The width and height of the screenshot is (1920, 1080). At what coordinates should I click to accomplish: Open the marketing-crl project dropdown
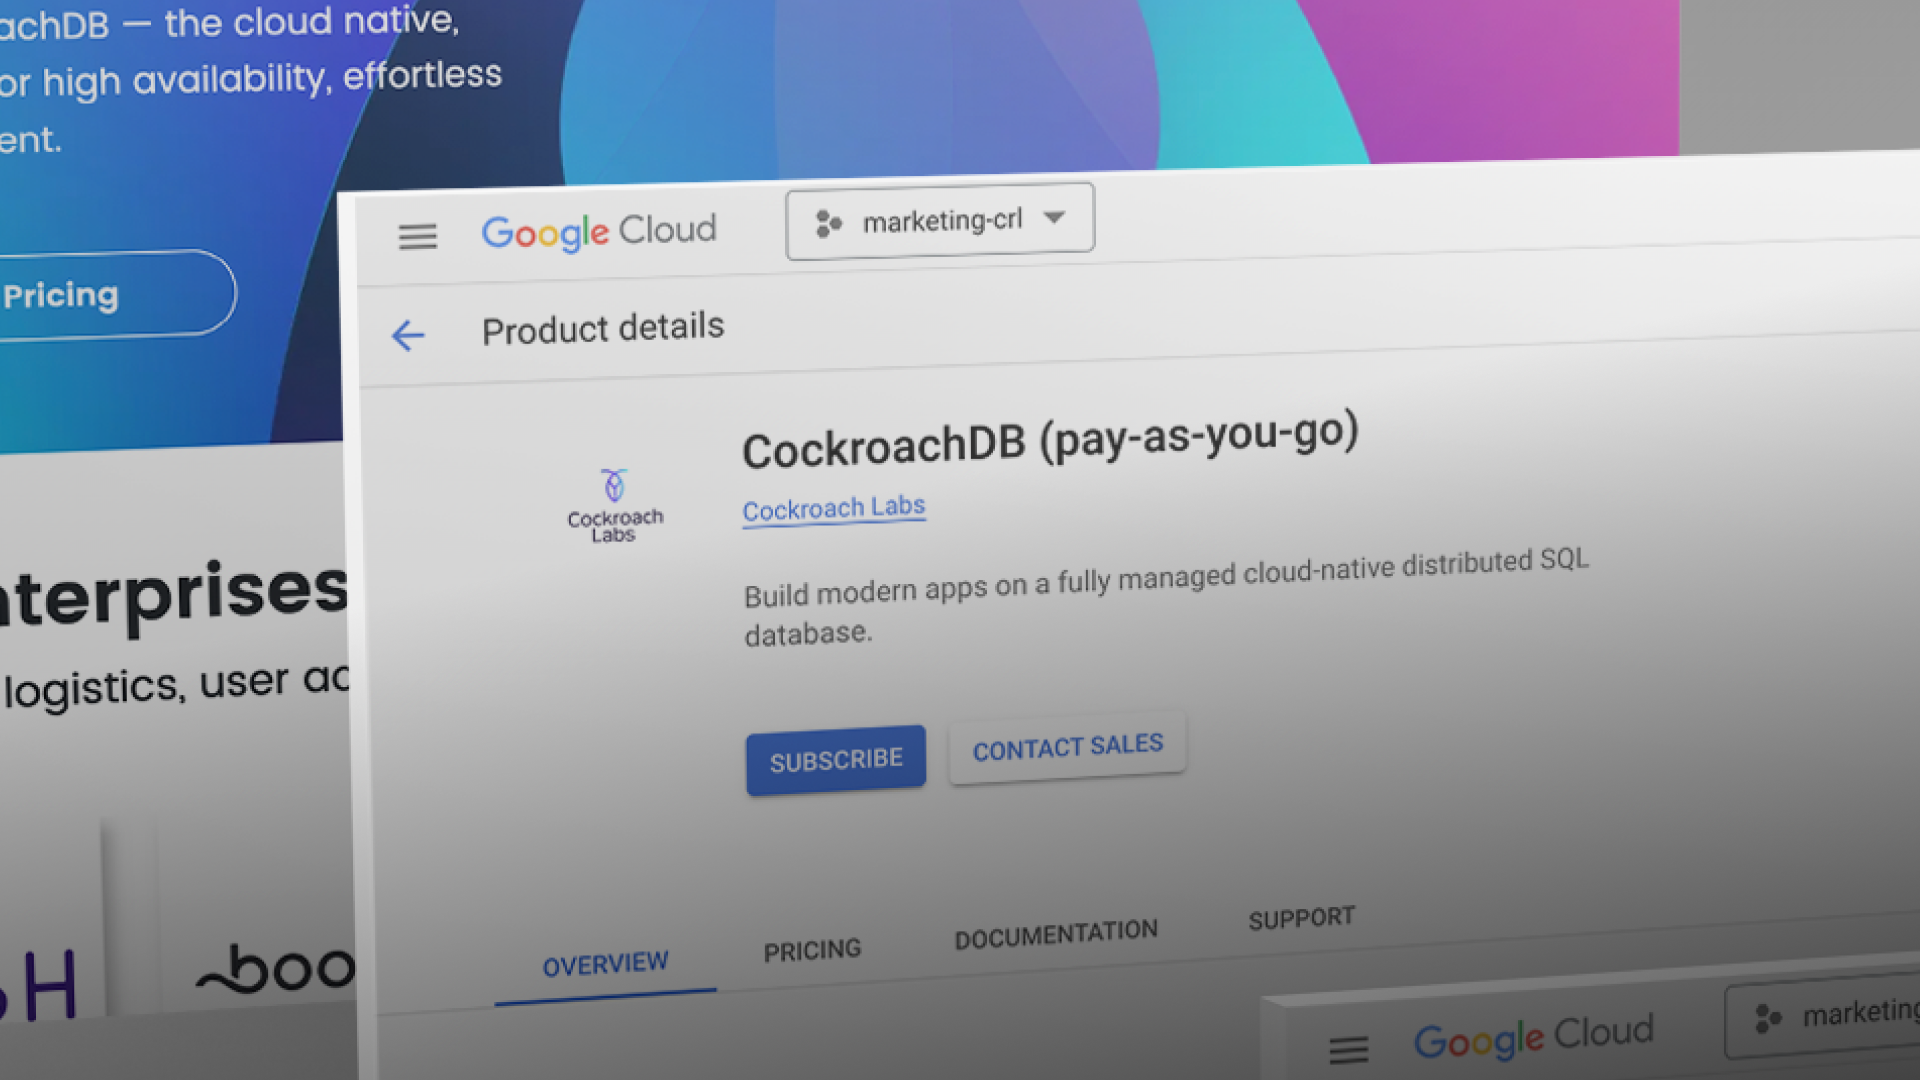(x=939, y=220)
